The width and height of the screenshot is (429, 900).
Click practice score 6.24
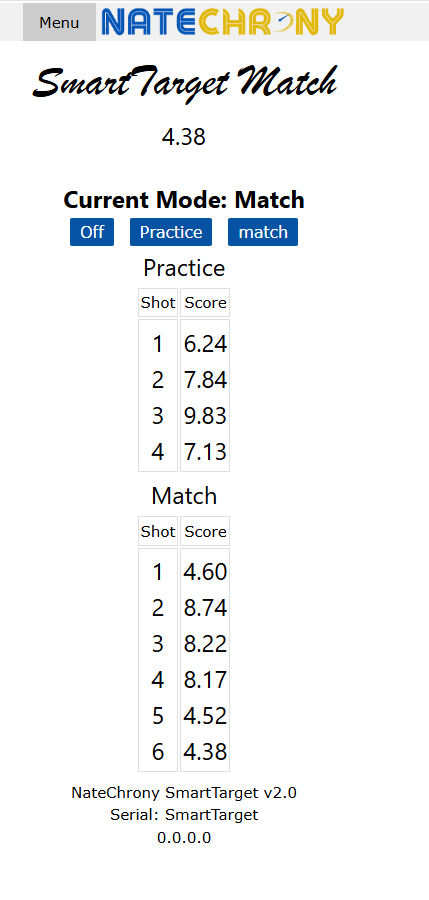coord(205,344)
